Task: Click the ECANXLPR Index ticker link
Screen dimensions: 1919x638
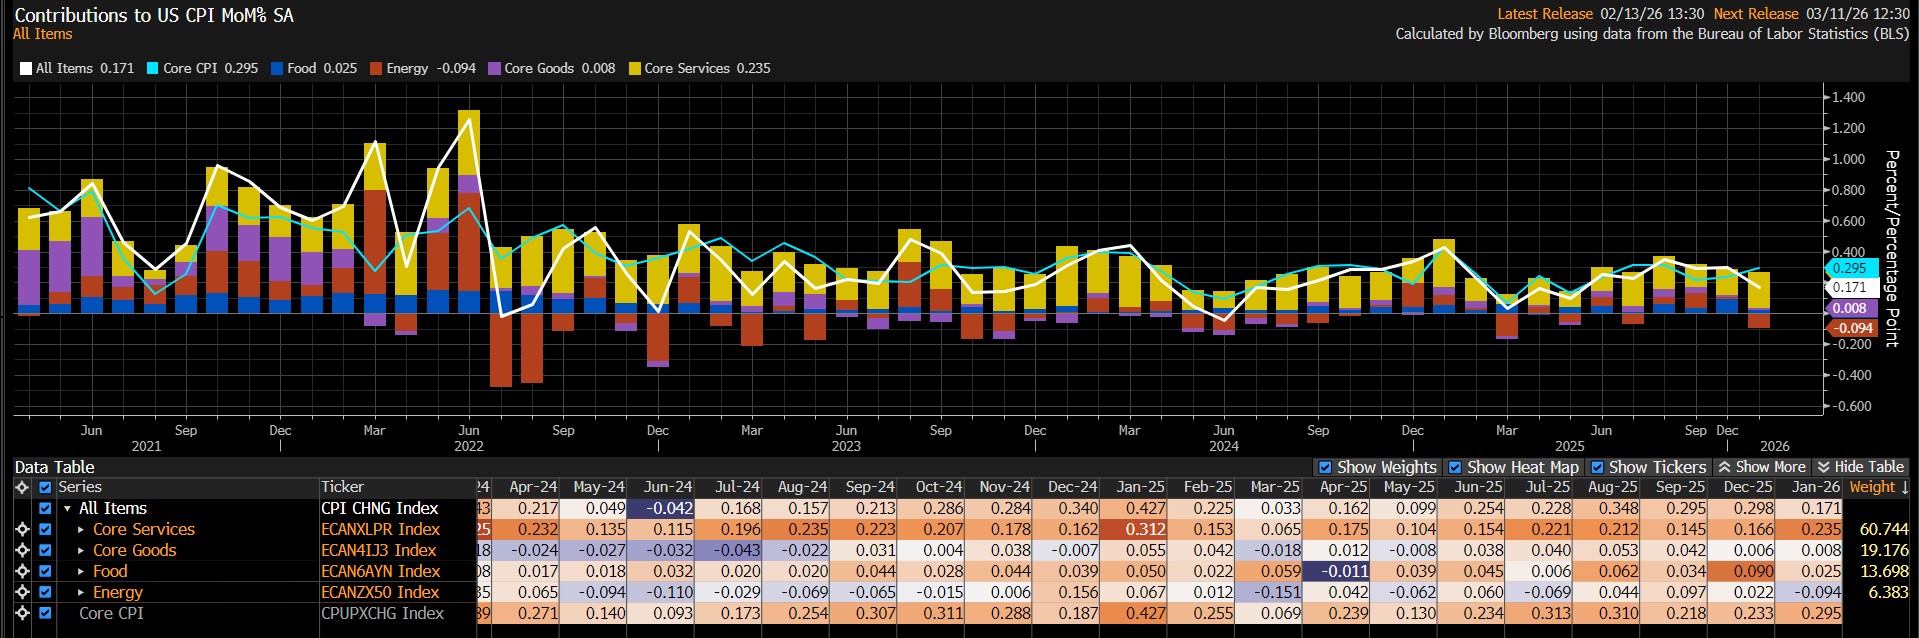Action: (x=380, y=529)
